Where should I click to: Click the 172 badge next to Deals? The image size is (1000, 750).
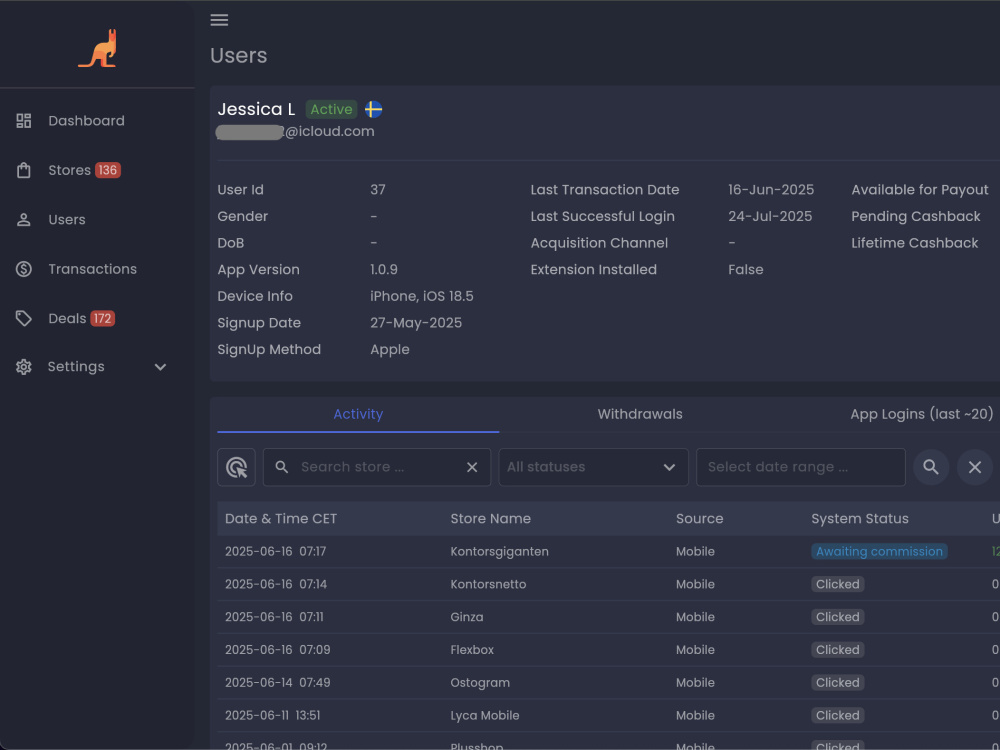pos(102,318)
